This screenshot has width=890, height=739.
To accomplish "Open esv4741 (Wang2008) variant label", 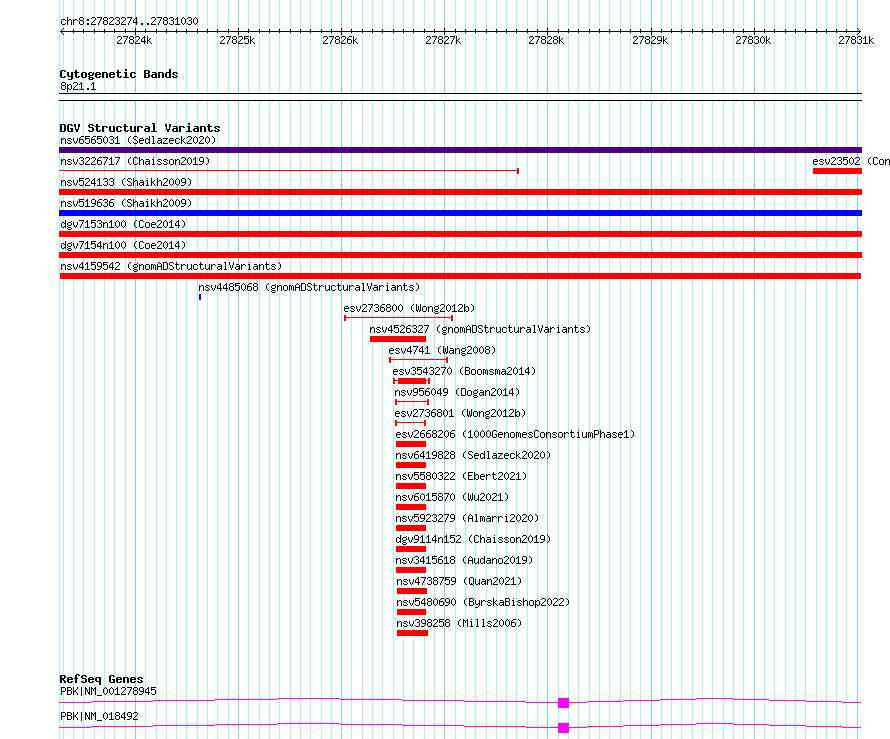I will [442, 350].
